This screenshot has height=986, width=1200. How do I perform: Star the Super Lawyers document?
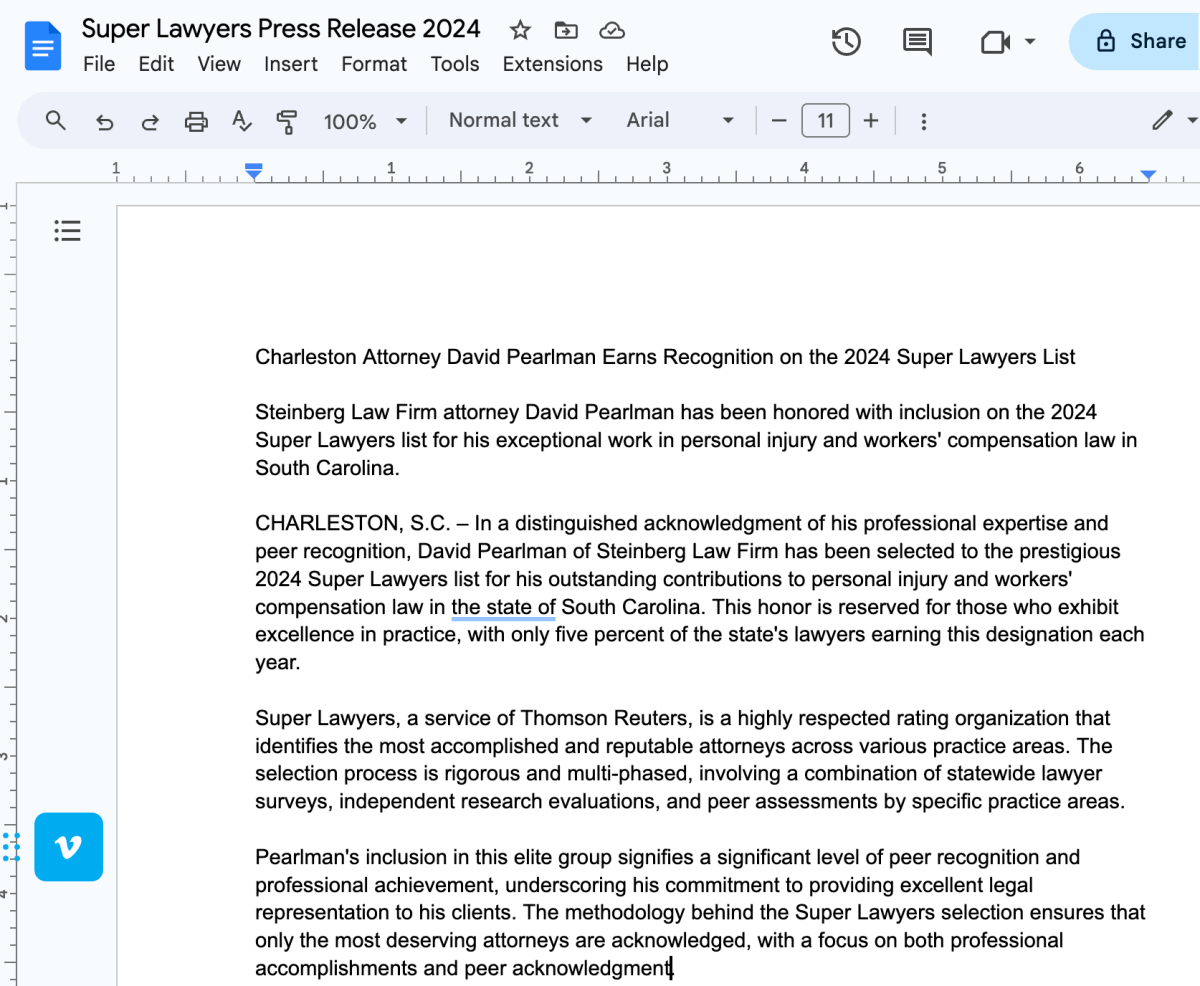[x=520, y=30]
